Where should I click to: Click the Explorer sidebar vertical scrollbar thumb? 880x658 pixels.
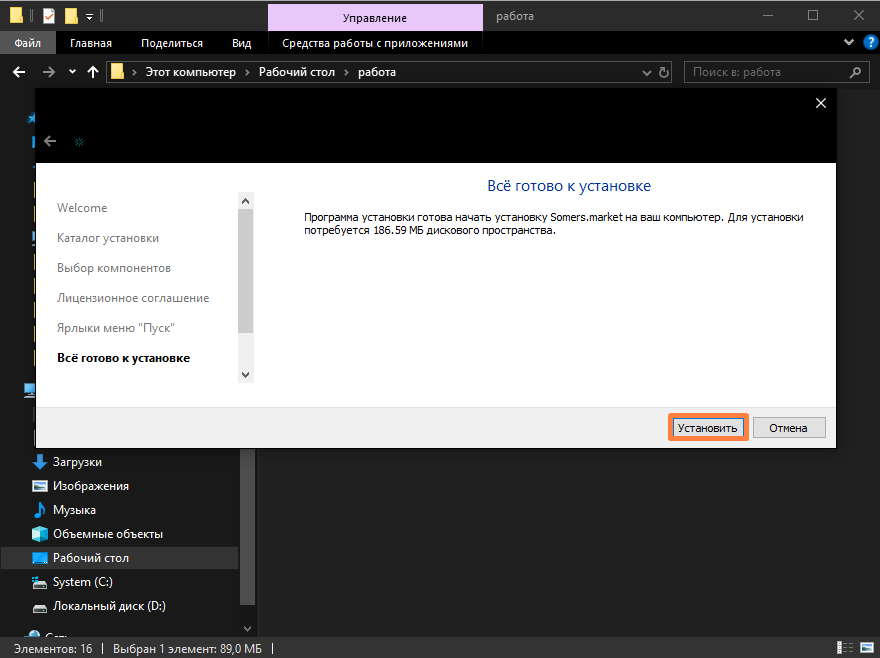(248, 528)
